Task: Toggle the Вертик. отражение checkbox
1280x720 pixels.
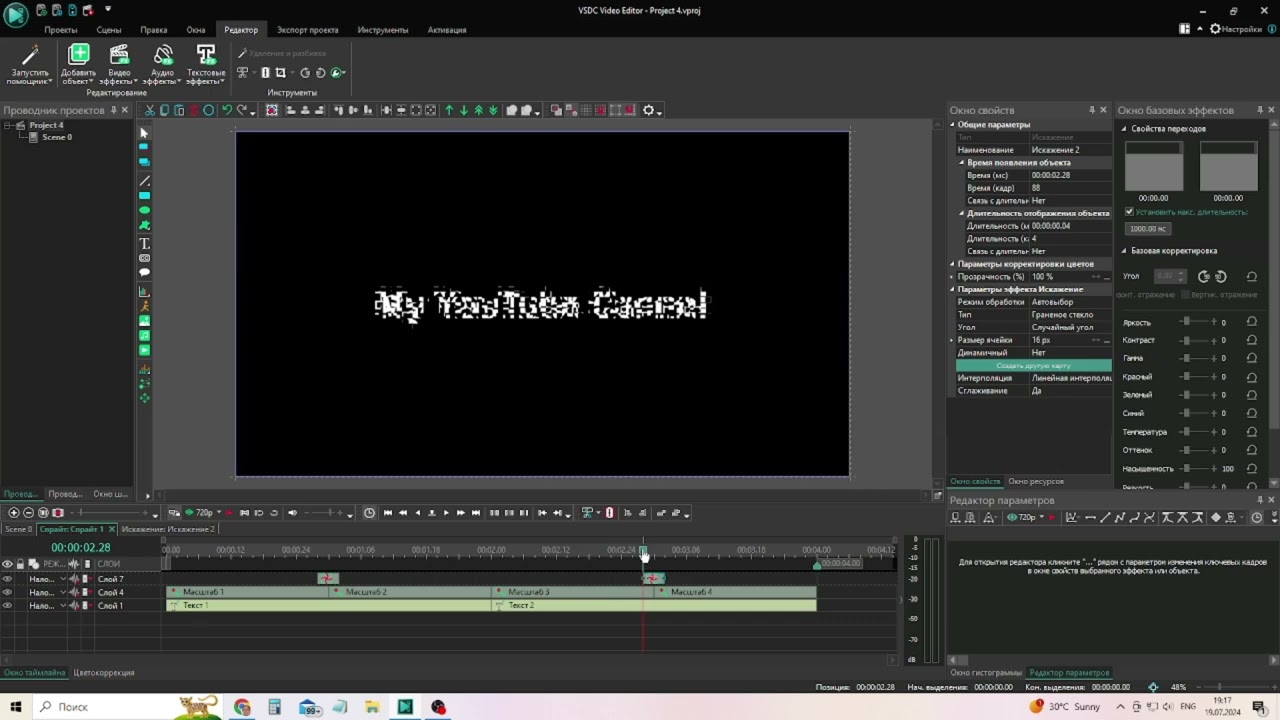Action: point(1186,295)
